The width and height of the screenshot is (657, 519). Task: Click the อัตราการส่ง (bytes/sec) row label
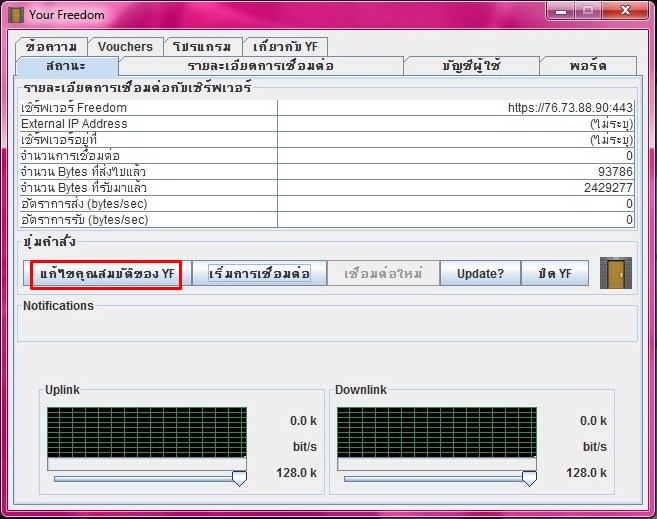pyautogui.click(x=84, y=204)
